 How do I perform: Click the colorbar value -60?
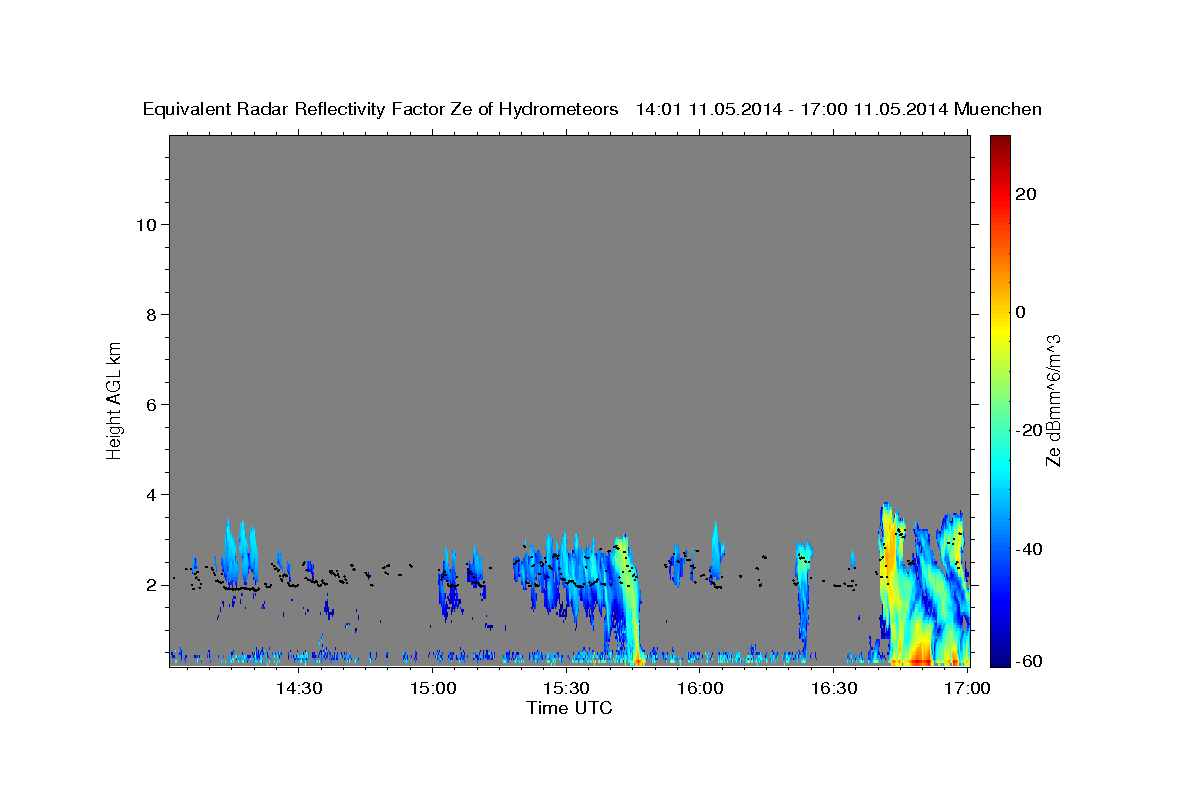pyautogui.click(x=1029, y=662)
